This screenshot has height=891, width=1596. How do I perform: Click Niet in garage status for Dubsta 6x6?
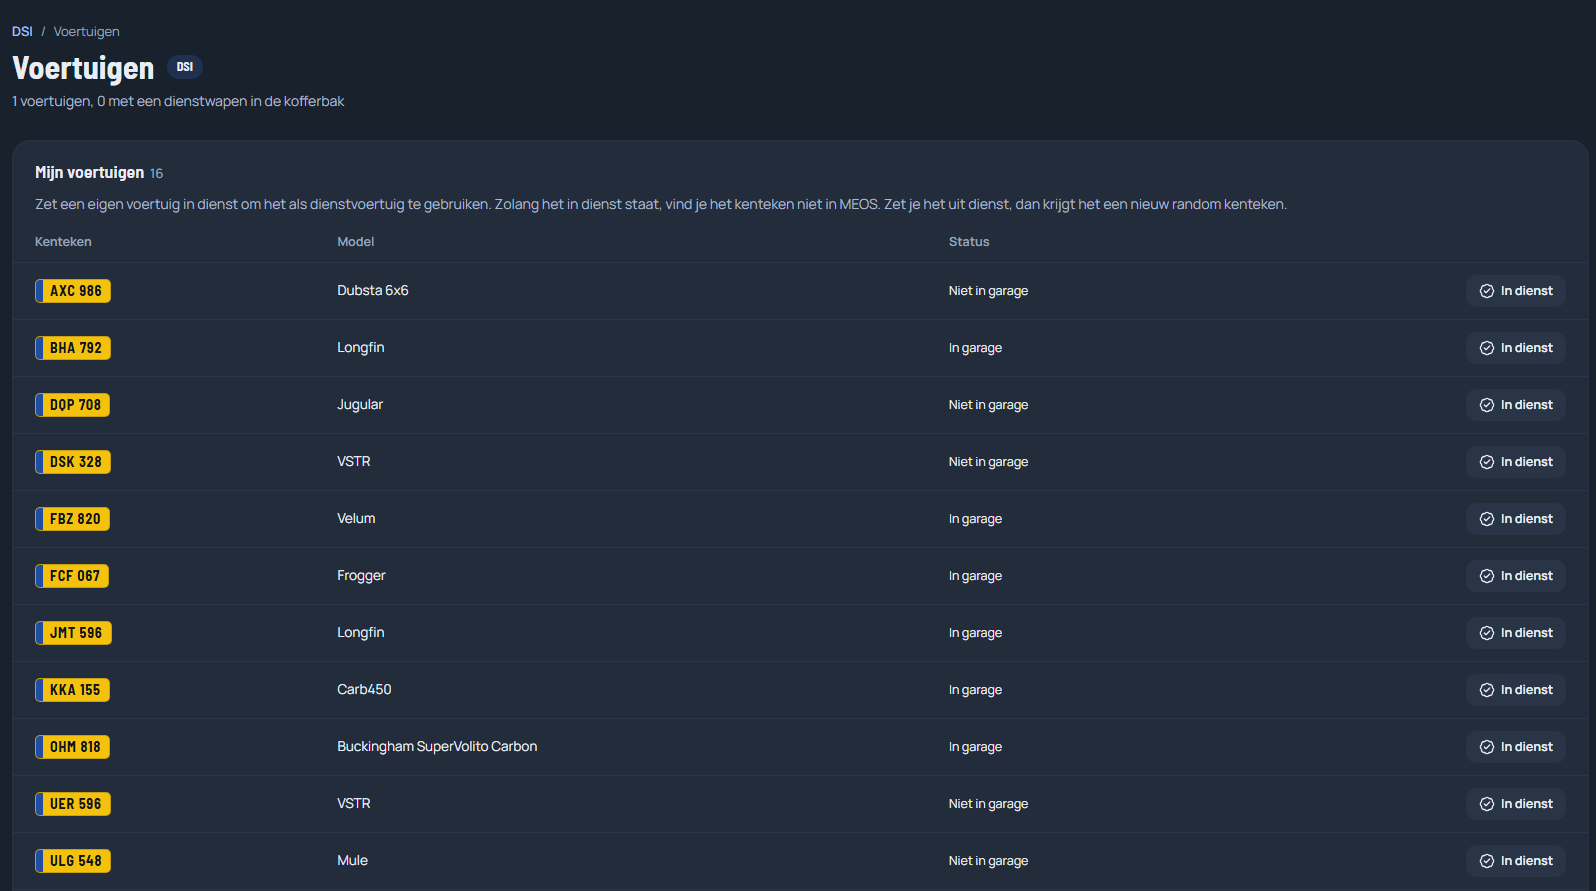click(988, 291)
